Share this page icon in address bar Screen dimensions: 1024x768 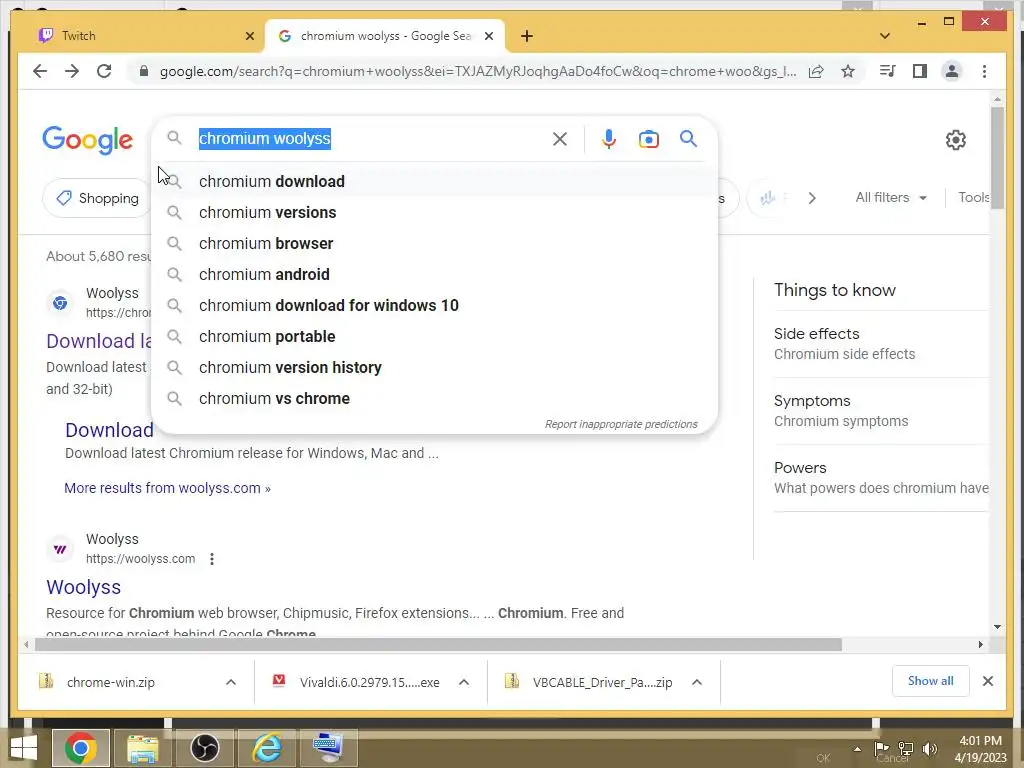click(x=816, y=71)
